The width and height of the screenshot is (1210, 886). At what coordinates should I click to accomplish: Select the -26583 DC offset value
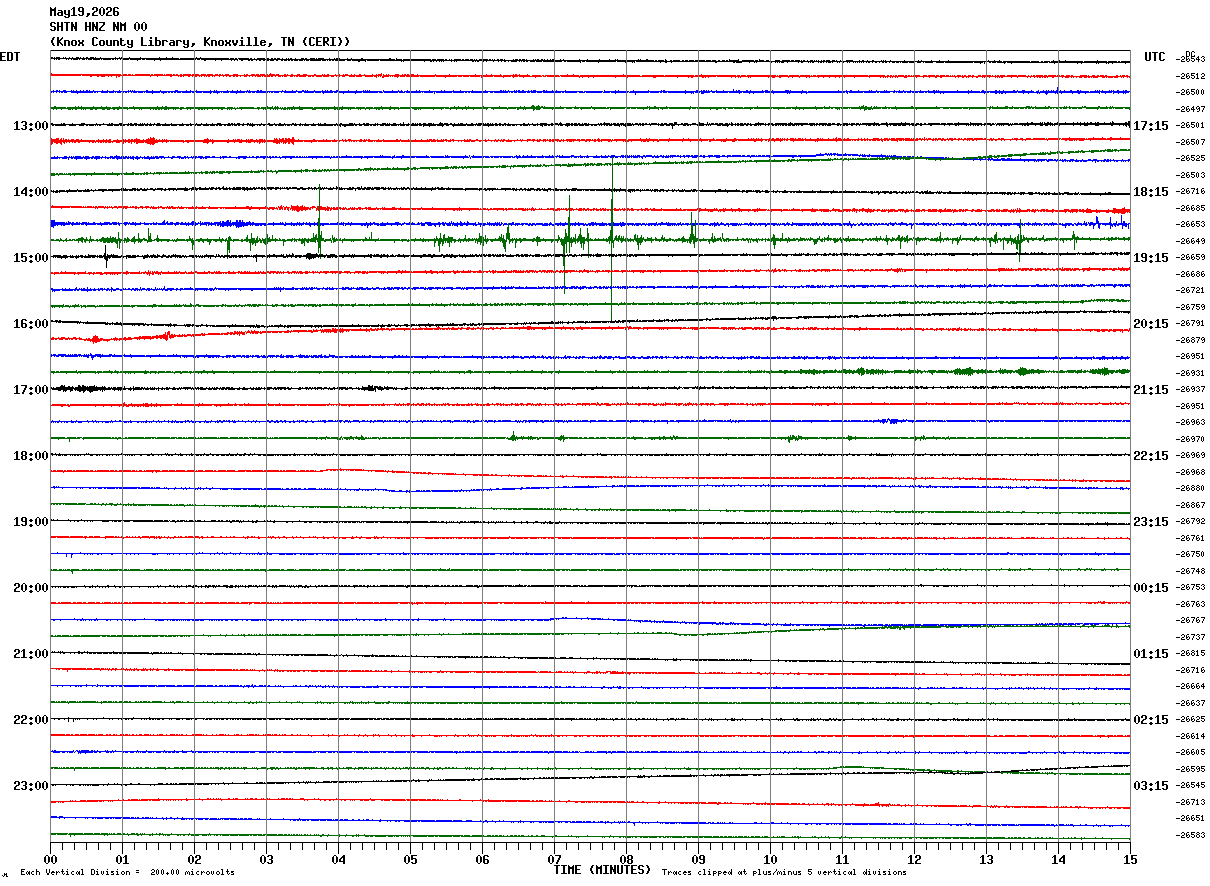pyautogui.click(x=1191, y=835)
